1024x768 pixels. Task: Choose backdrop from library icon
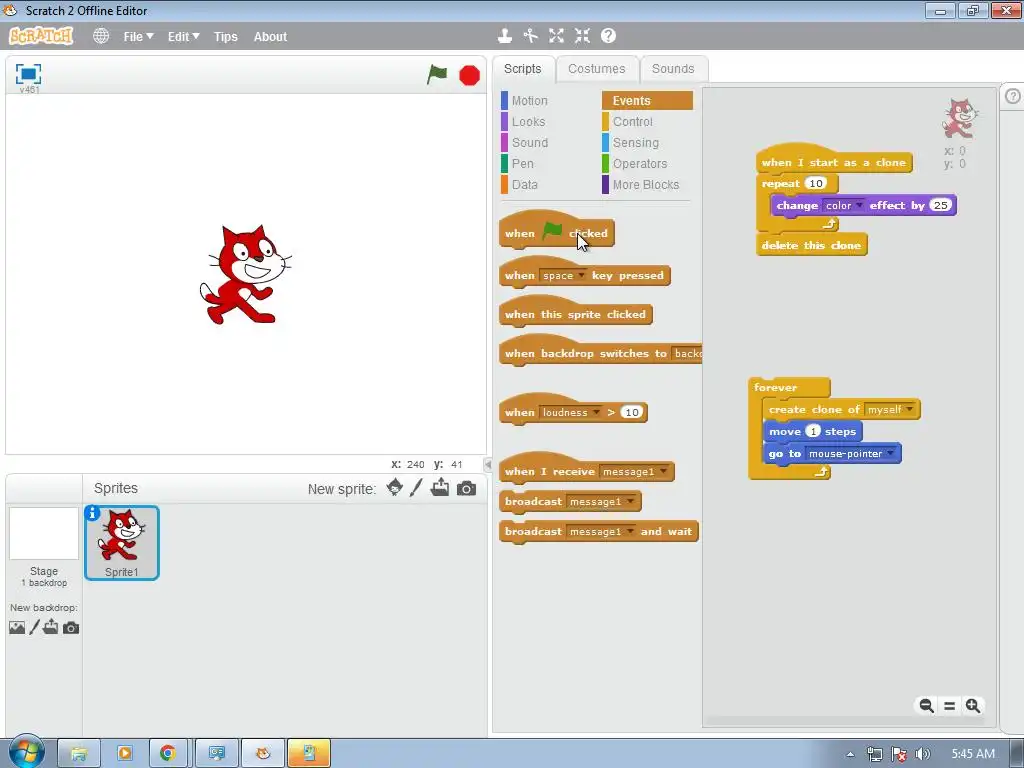pos(17,628)
